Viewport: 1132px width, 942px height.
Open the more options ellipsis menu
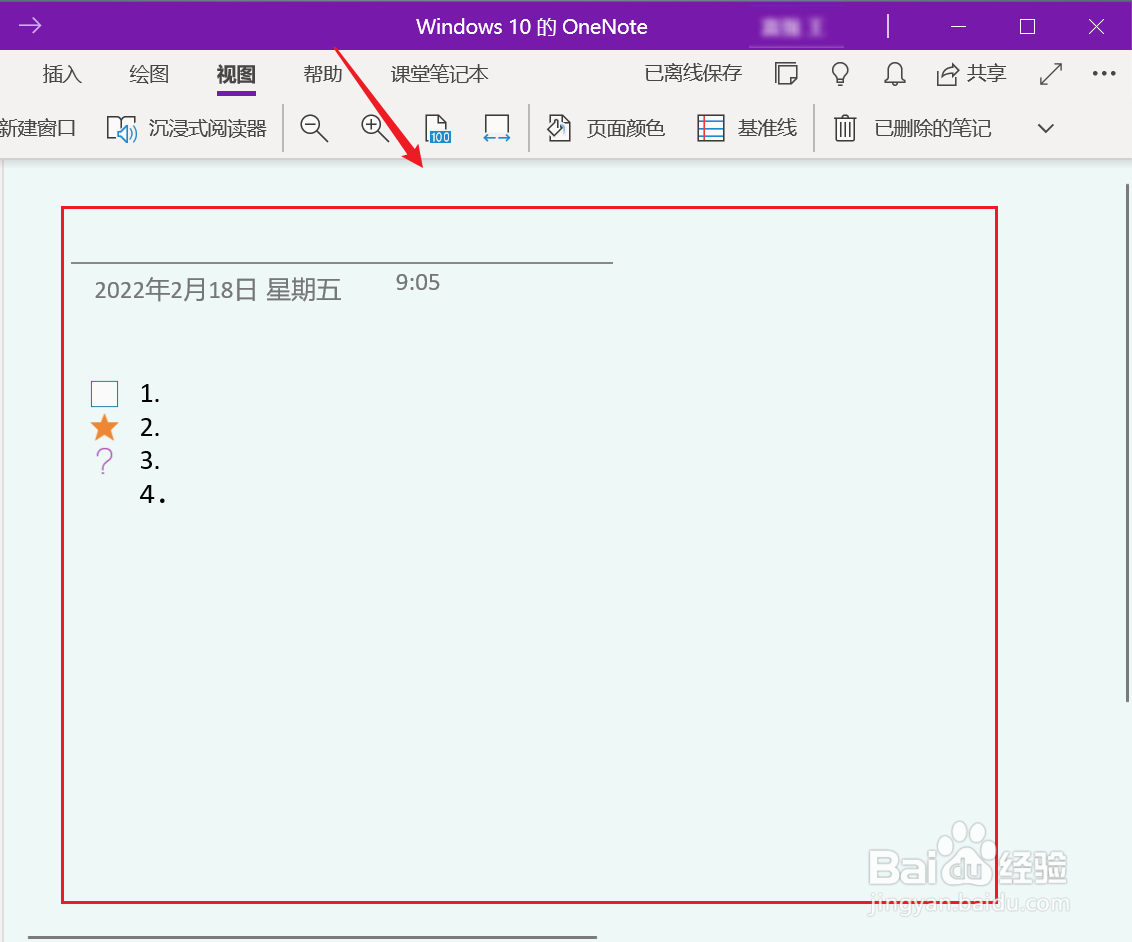click(1104, 73)
